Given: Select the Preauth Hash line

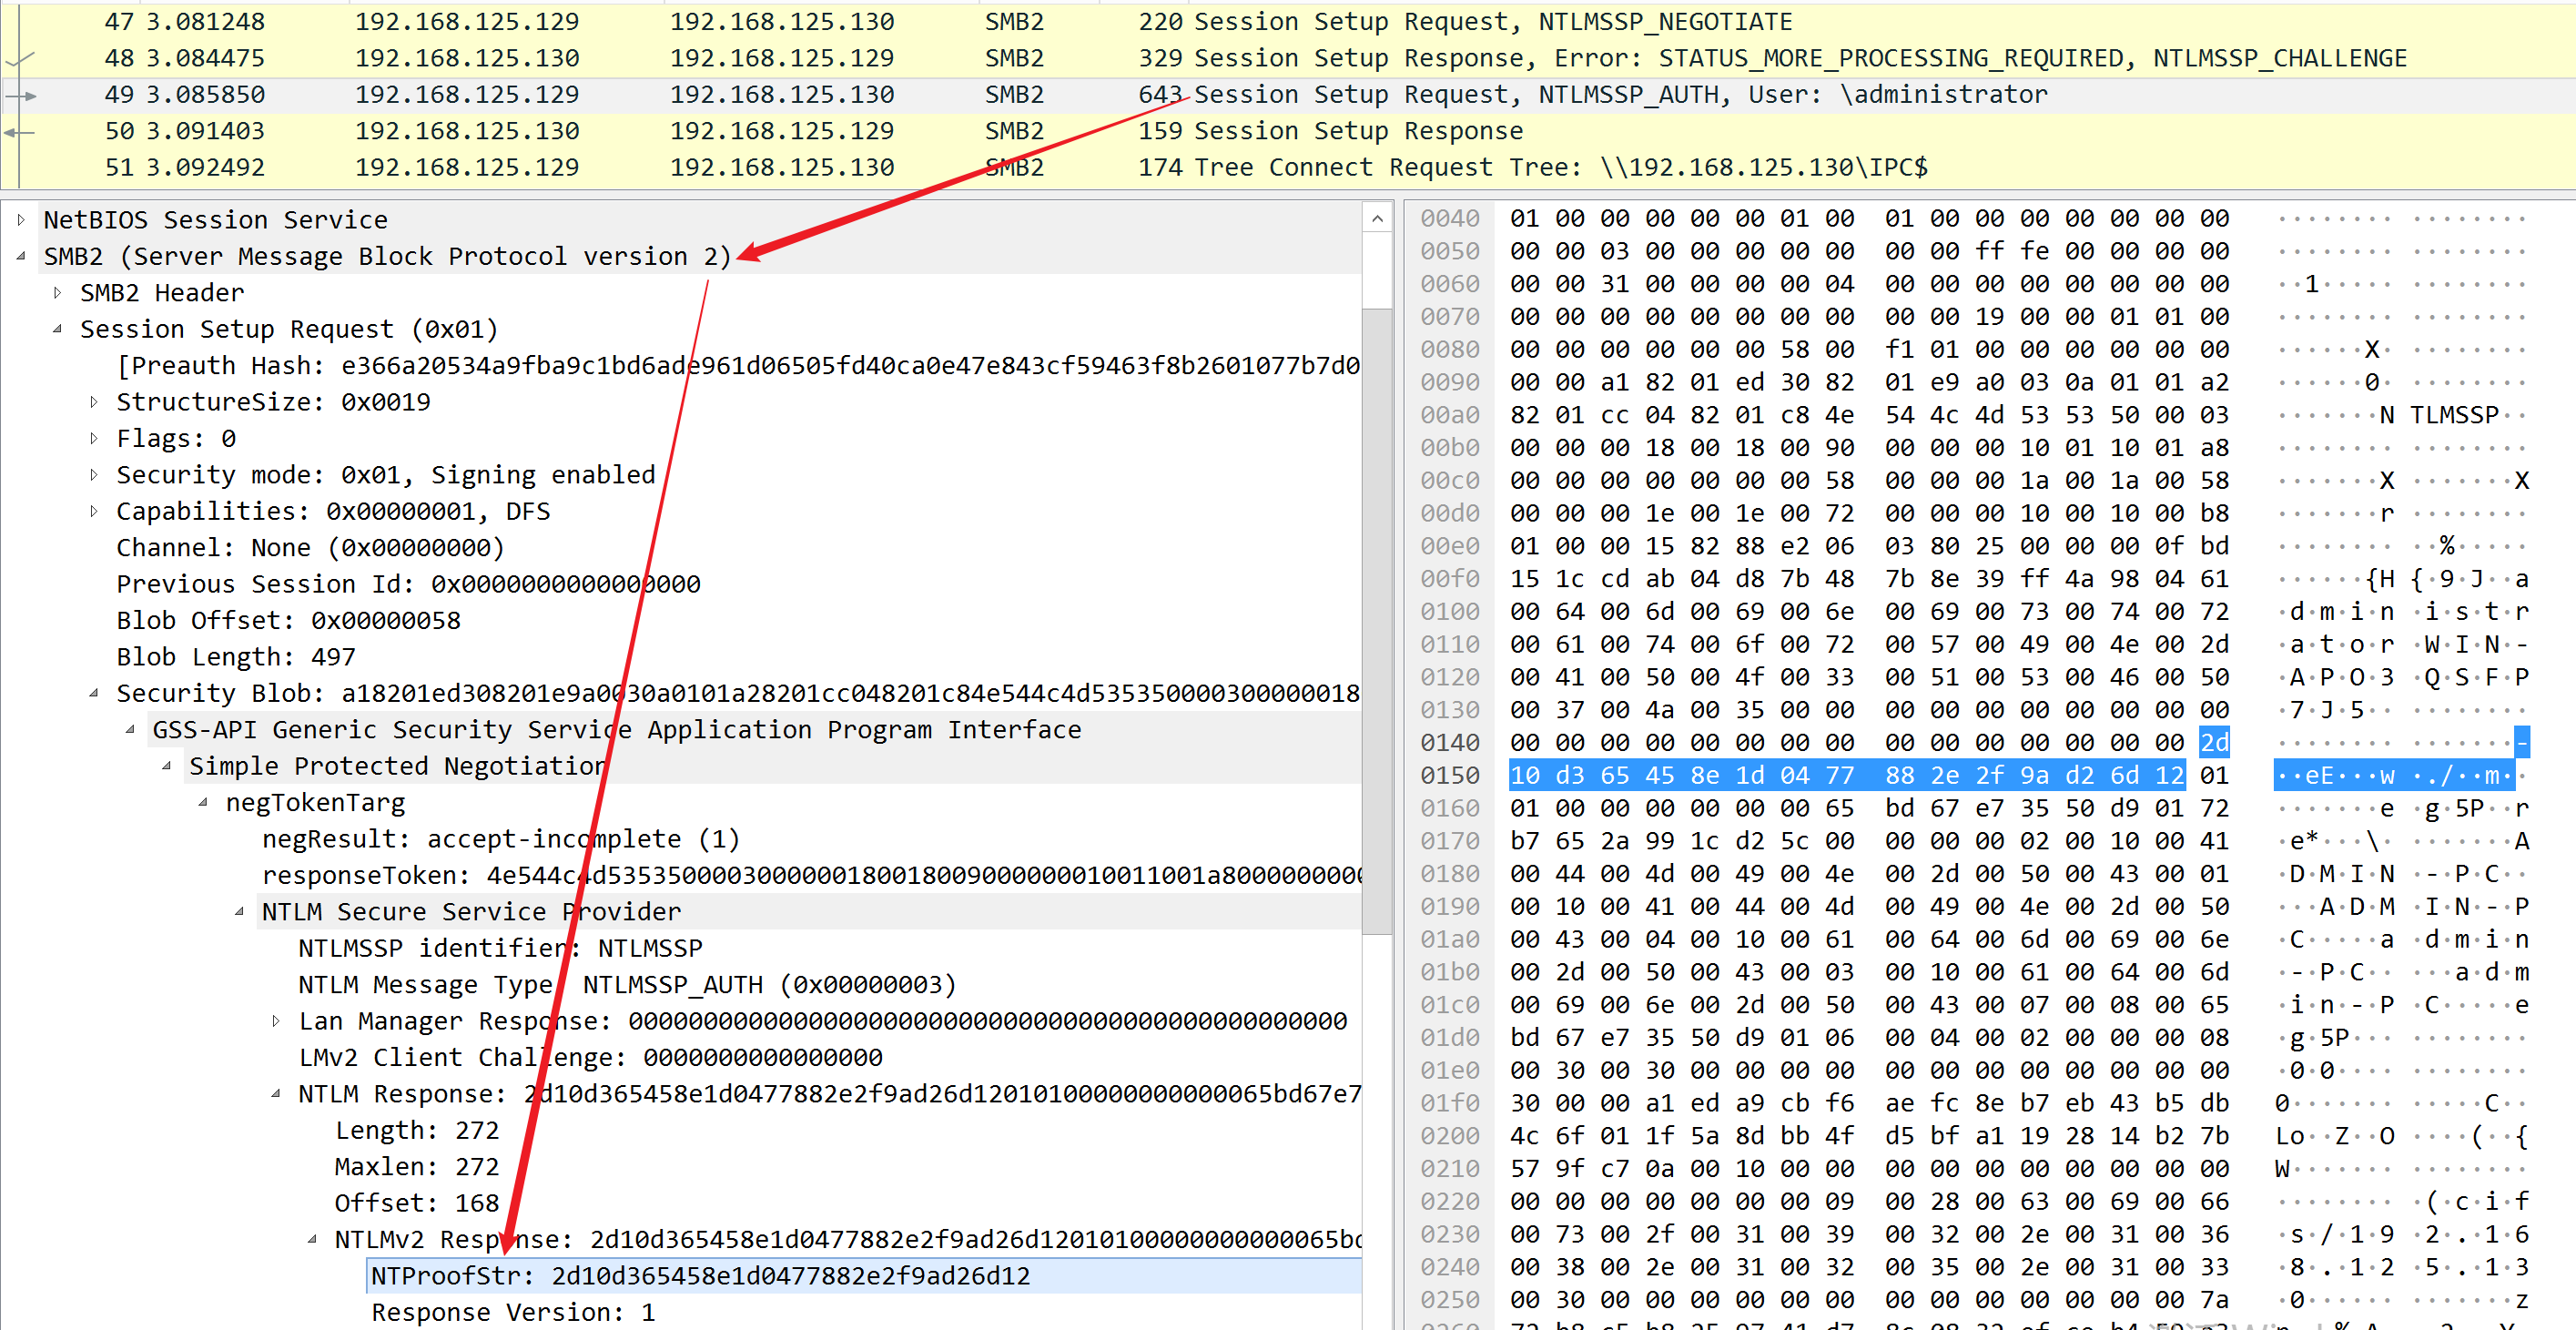Looking at the screenshot, I should tap(738, 366).
